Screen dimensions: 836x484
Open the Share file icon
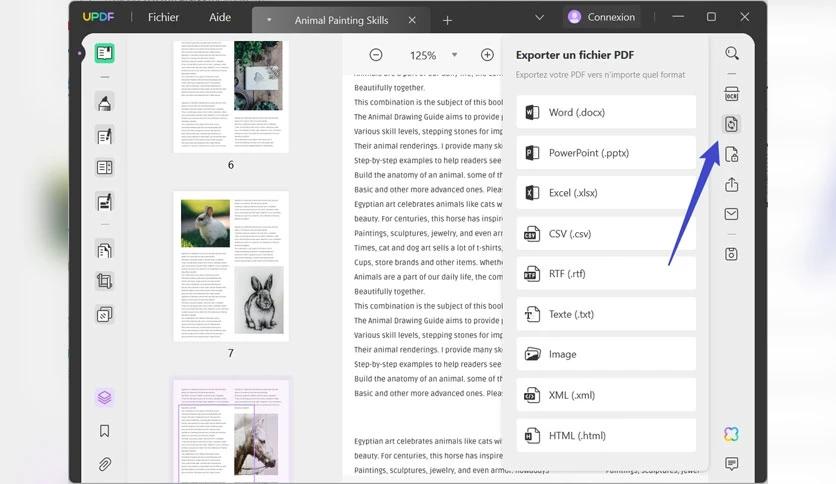(x=732, y=184)
